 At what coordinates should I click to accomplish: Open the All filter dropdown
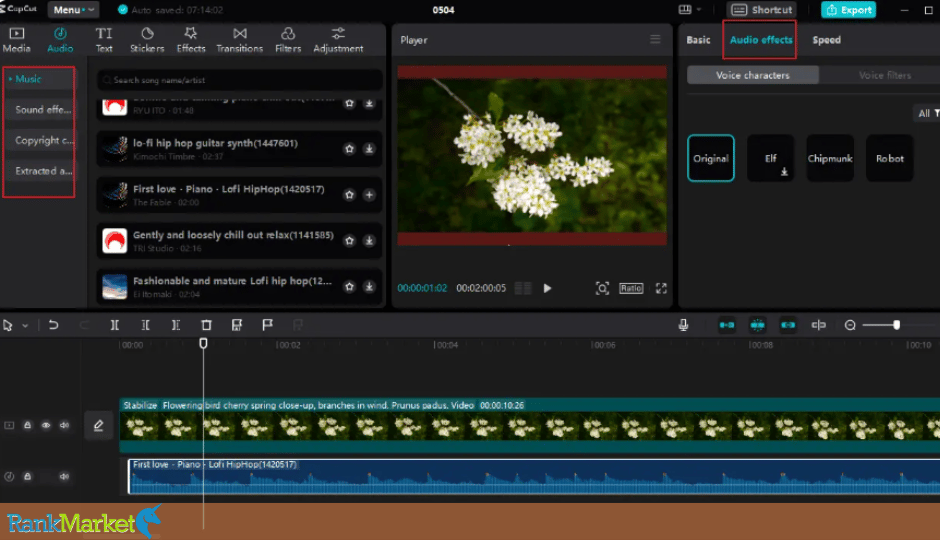coord(928,113)
